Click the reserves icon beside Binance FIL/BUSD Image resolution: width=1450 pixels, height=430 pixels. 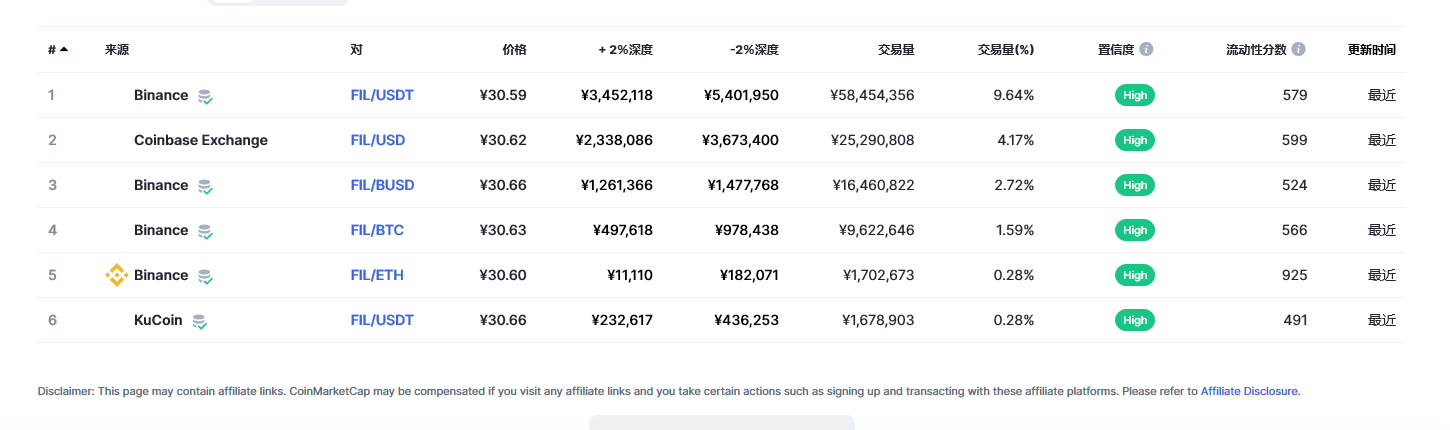204,186
